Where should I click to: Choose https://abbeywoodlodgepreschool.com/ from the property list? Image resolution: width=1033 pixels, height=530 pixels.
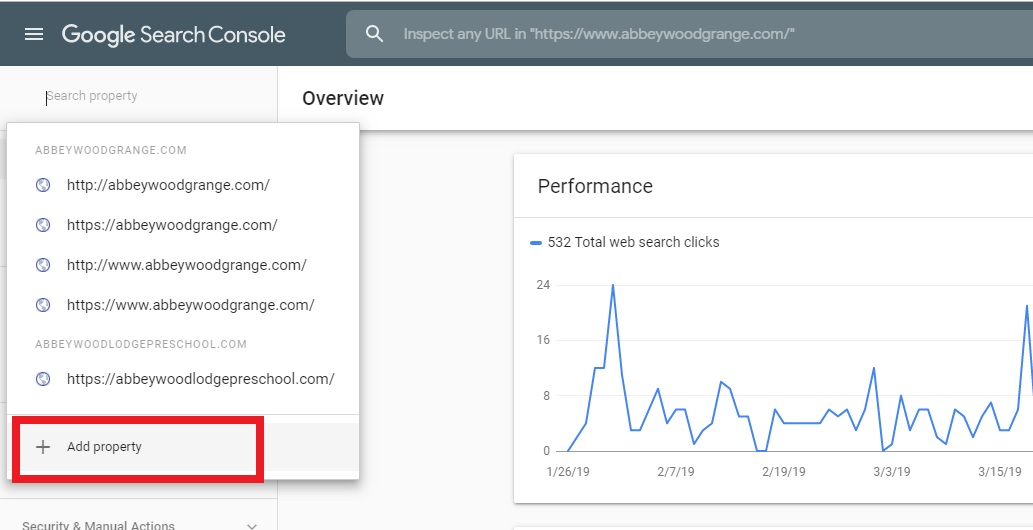tap(200, 379)
